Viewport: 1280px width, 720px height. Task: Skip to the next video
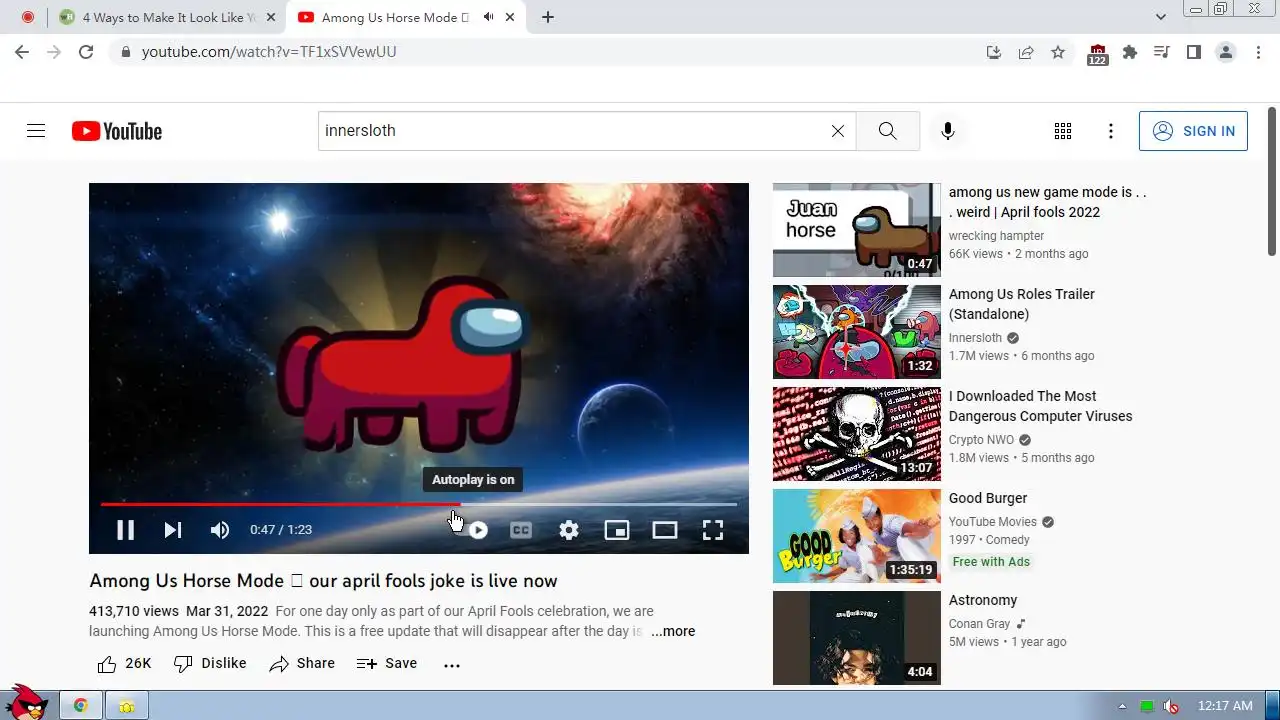[x=173, y=530]
